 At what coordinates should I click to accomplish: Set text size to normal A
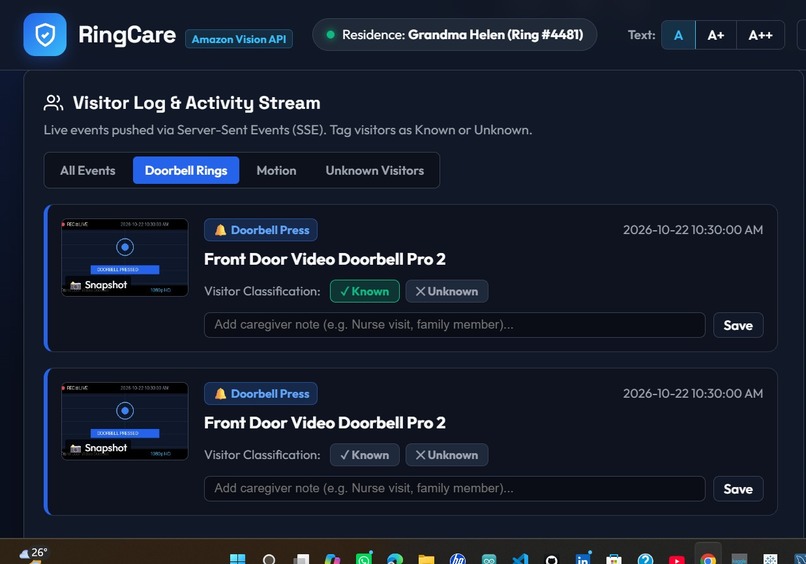point(678,35)
